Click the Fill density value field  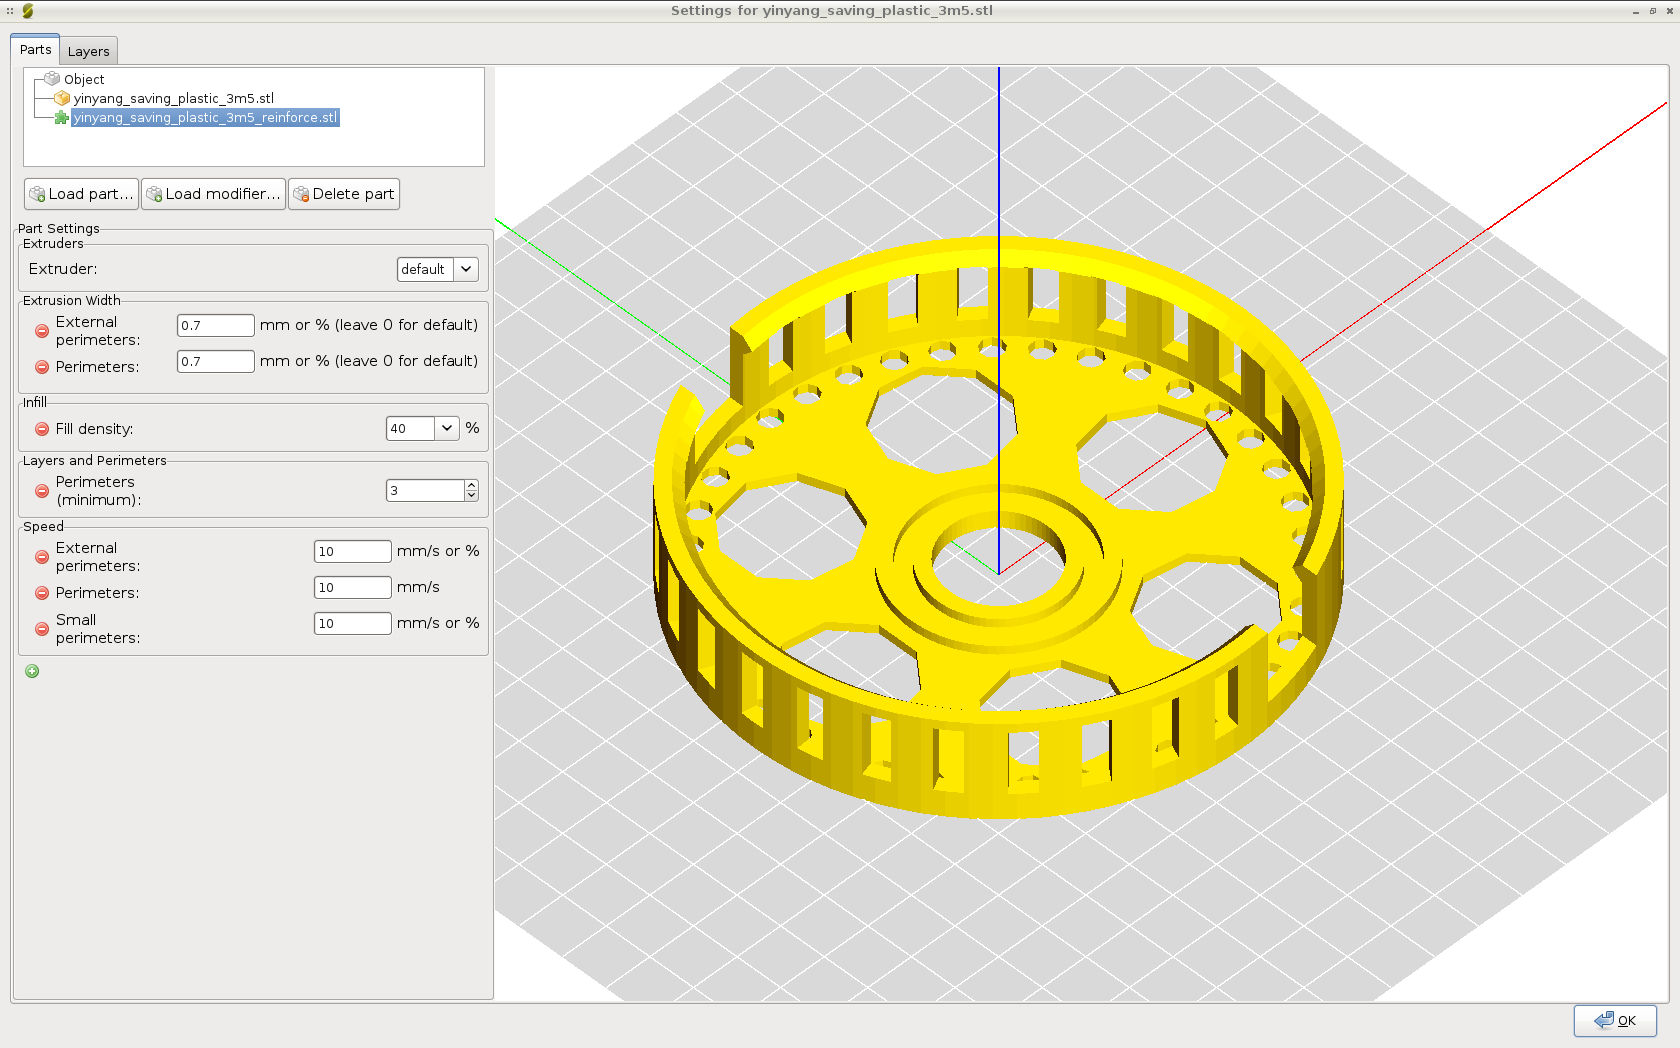(x=411, y=428)
